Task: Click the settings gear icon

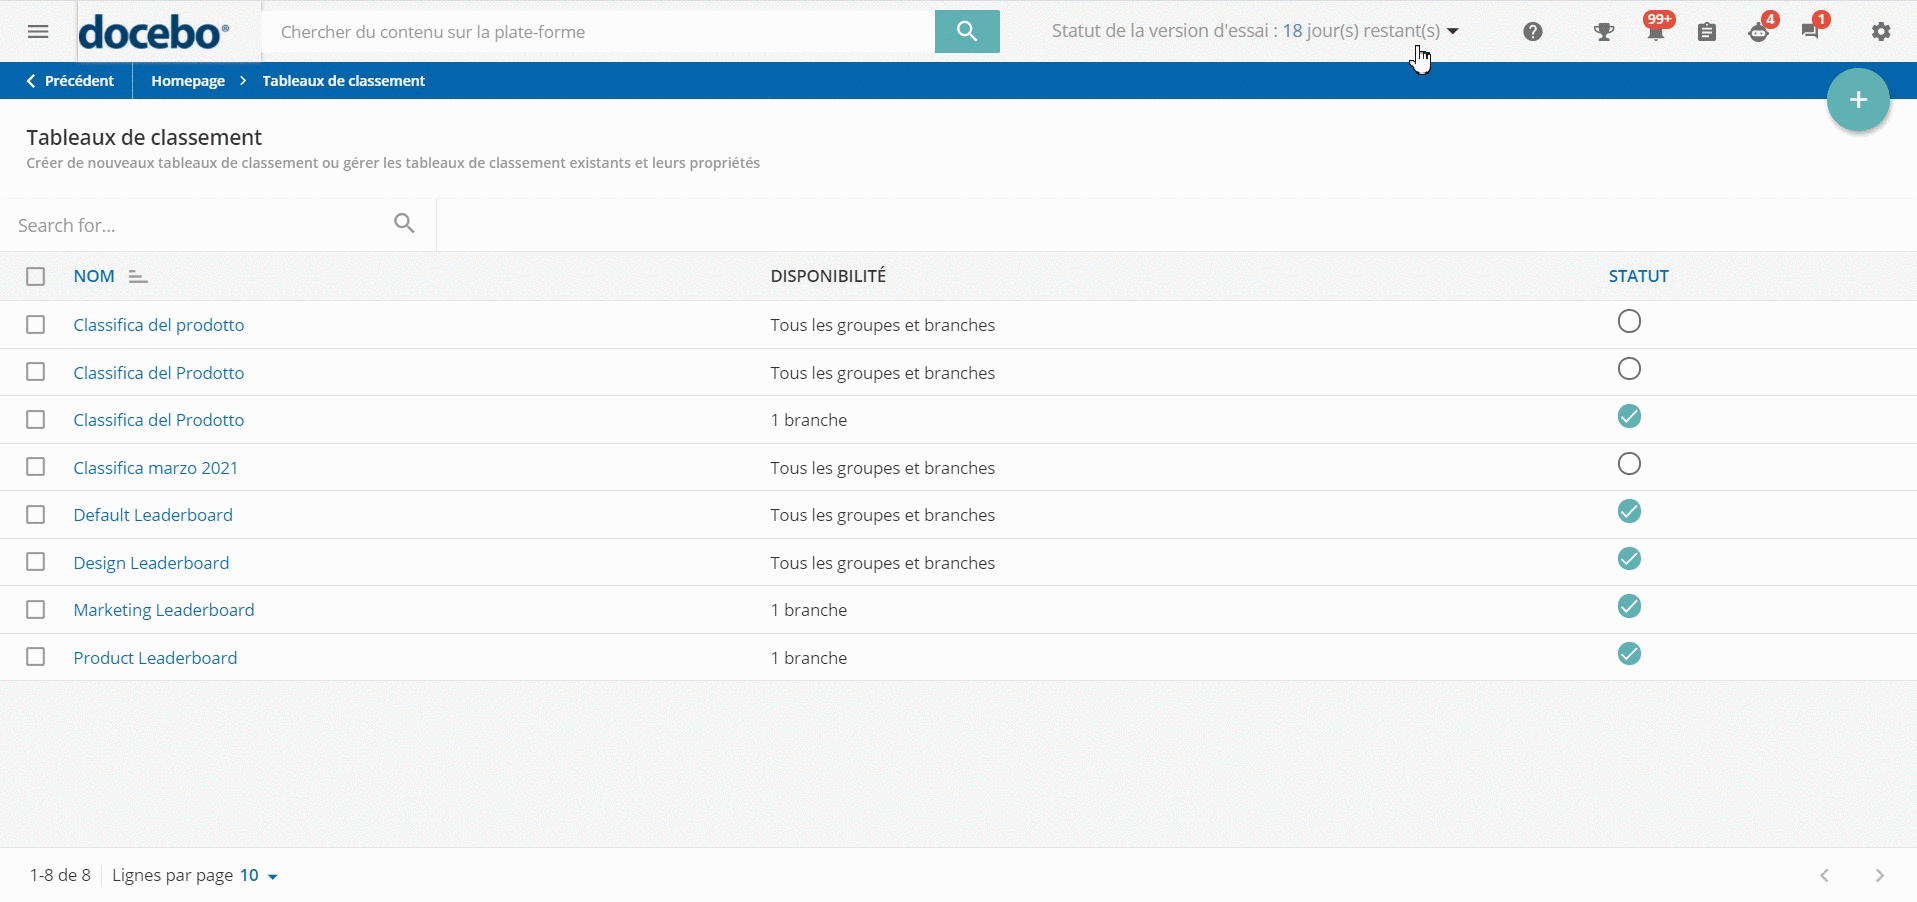Action: coord(1881,32)
